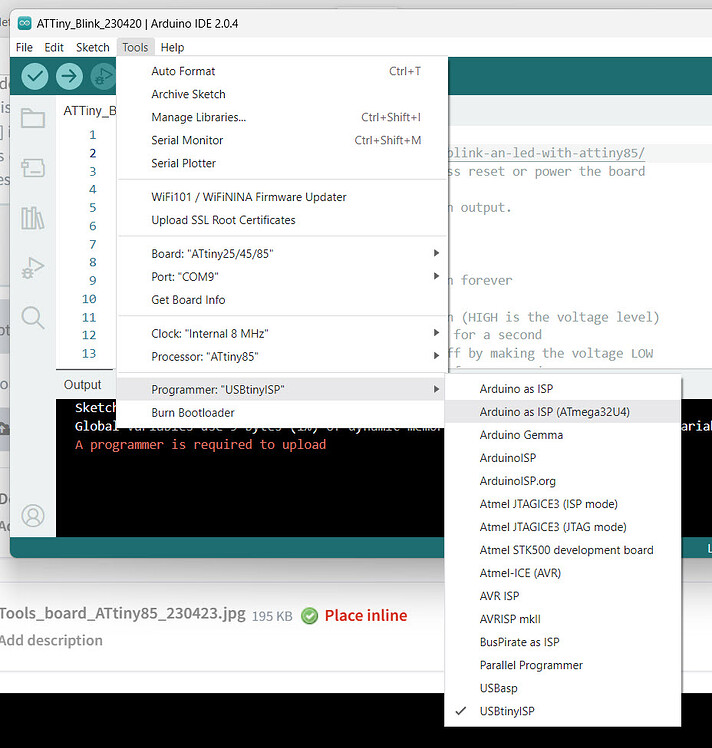
Task: Click the Output panel tab
Action: click(83, 384)
